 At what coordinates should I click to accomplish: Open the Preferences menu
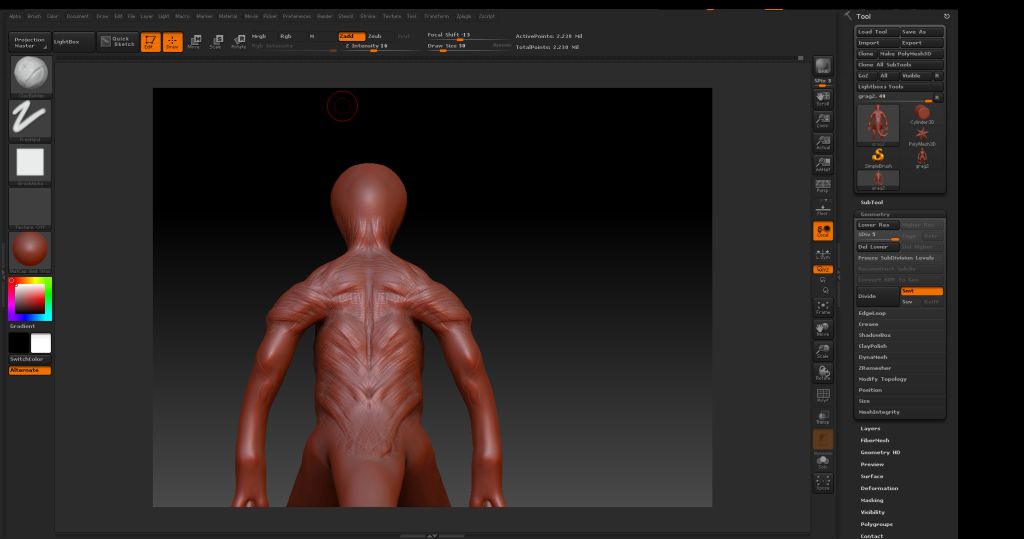pyautogui.click(x=296, y=16)
